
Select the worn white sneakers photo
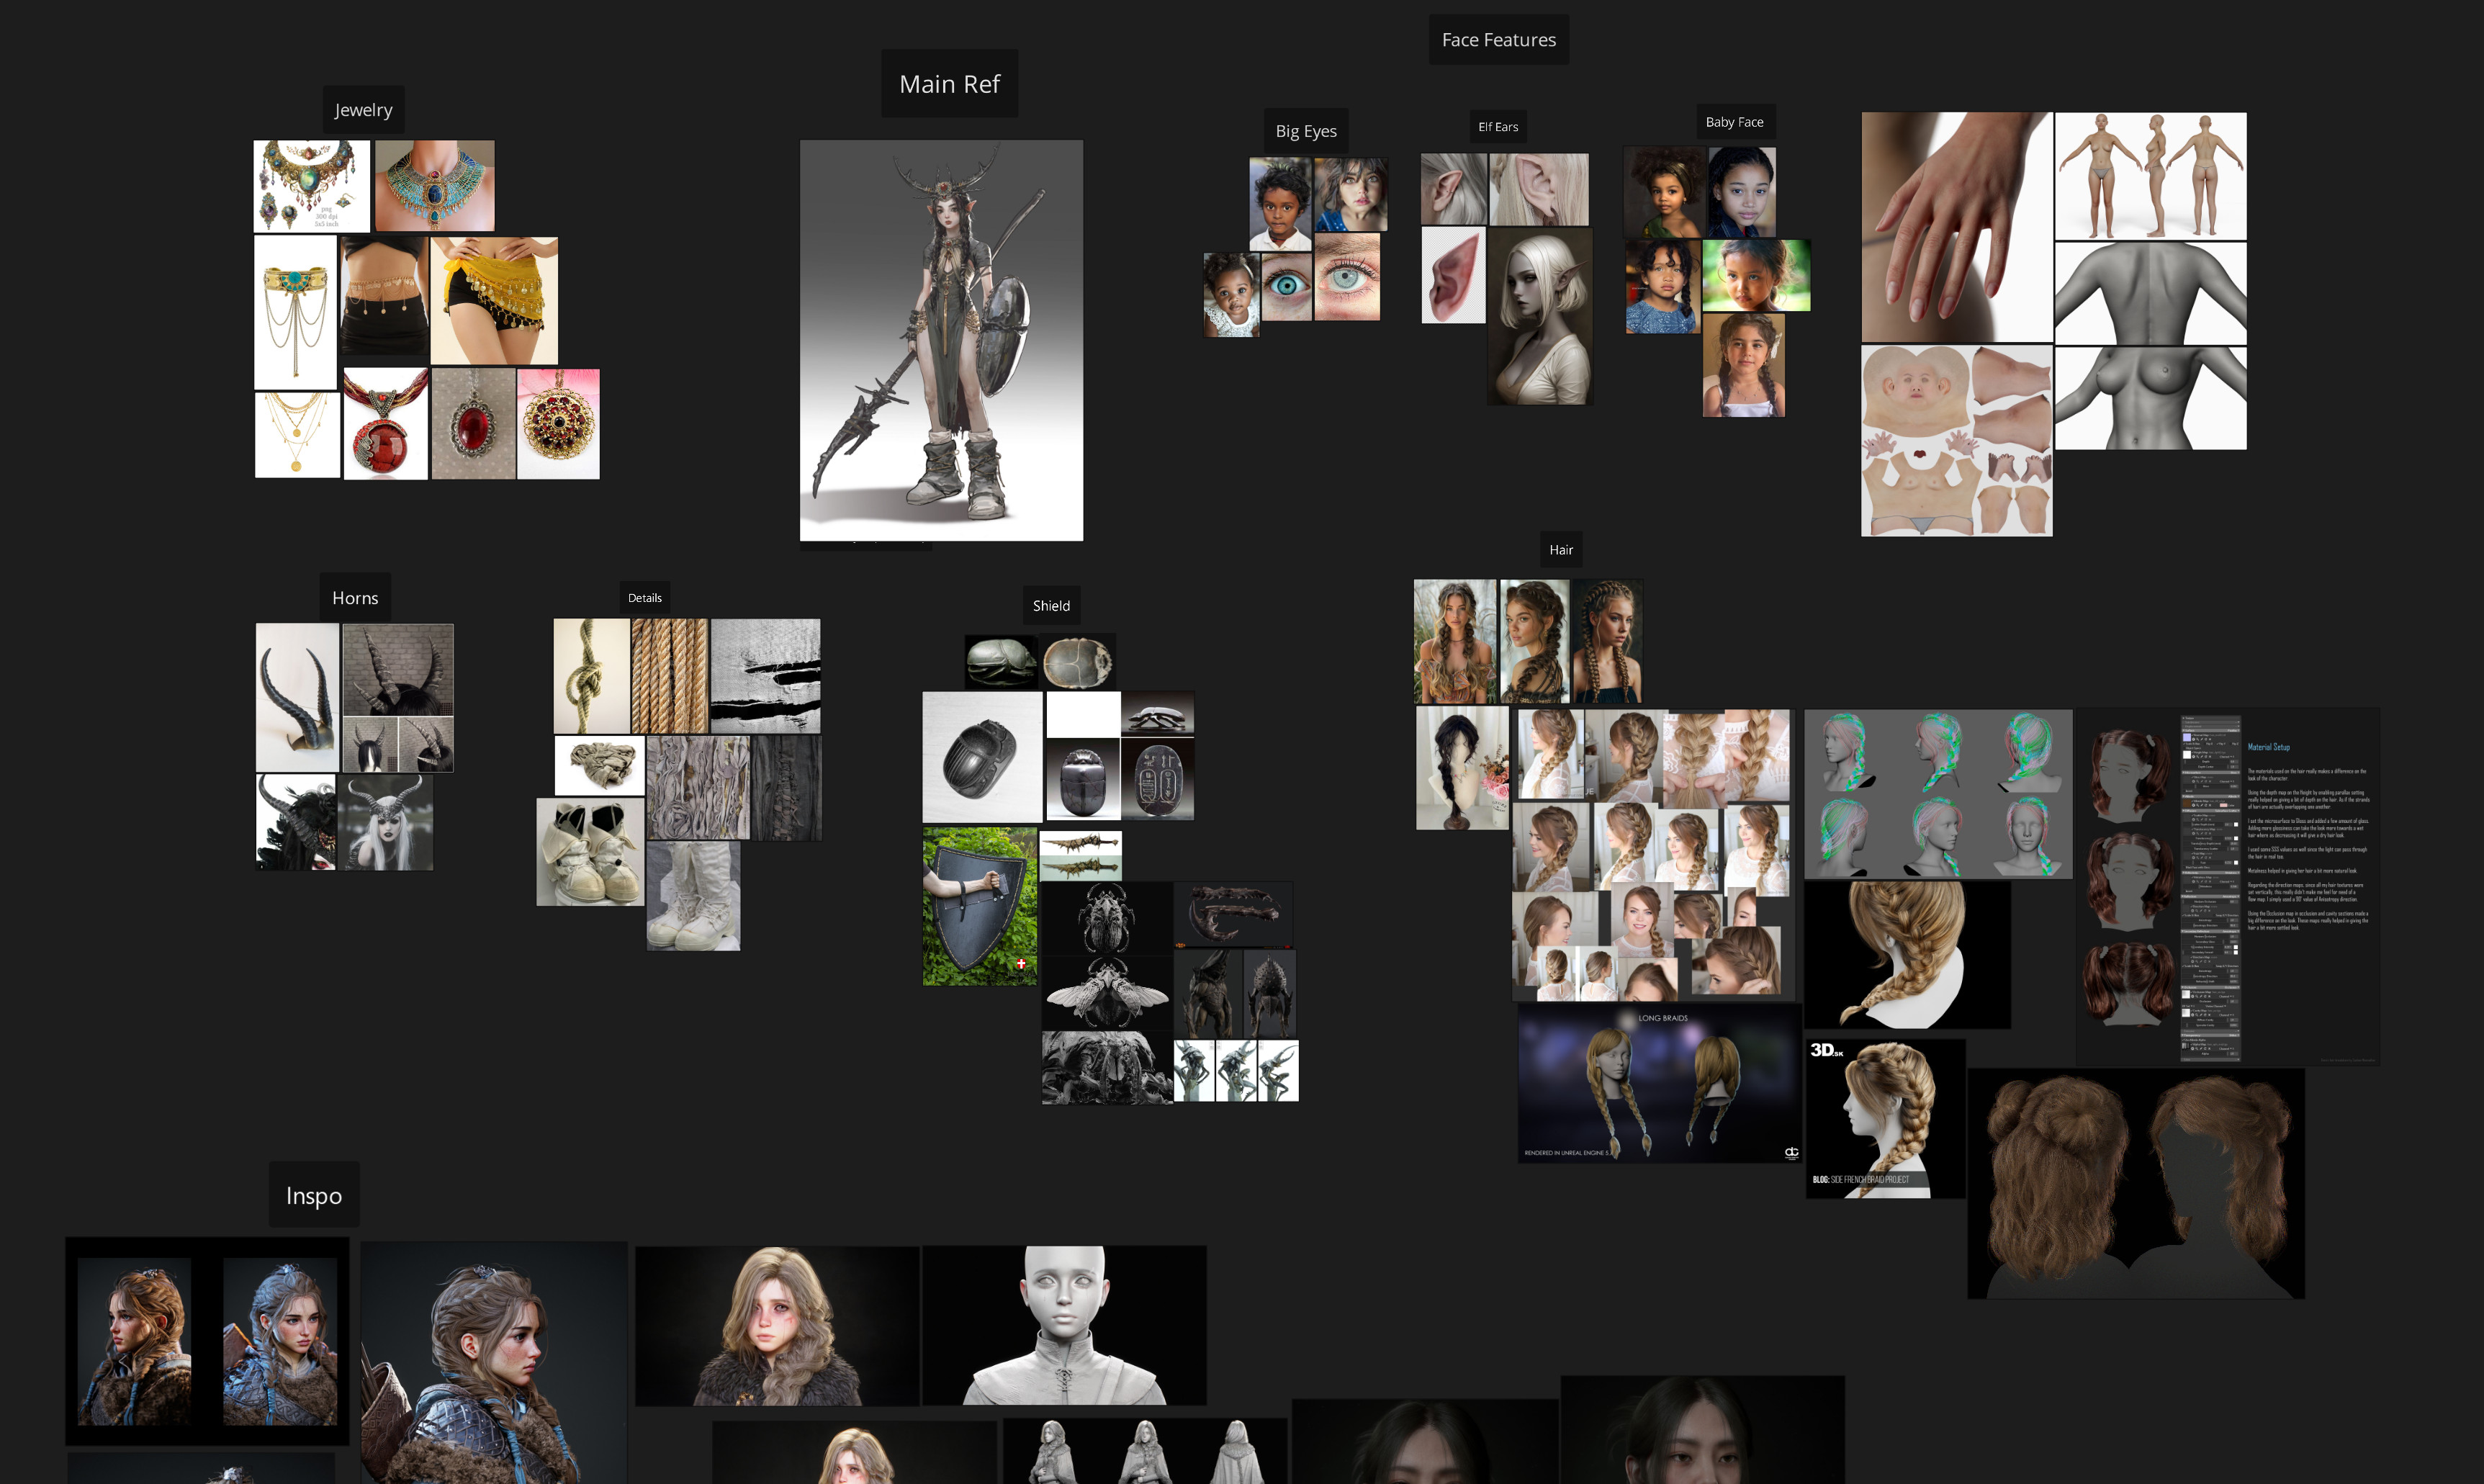click(x=590, y=852)
